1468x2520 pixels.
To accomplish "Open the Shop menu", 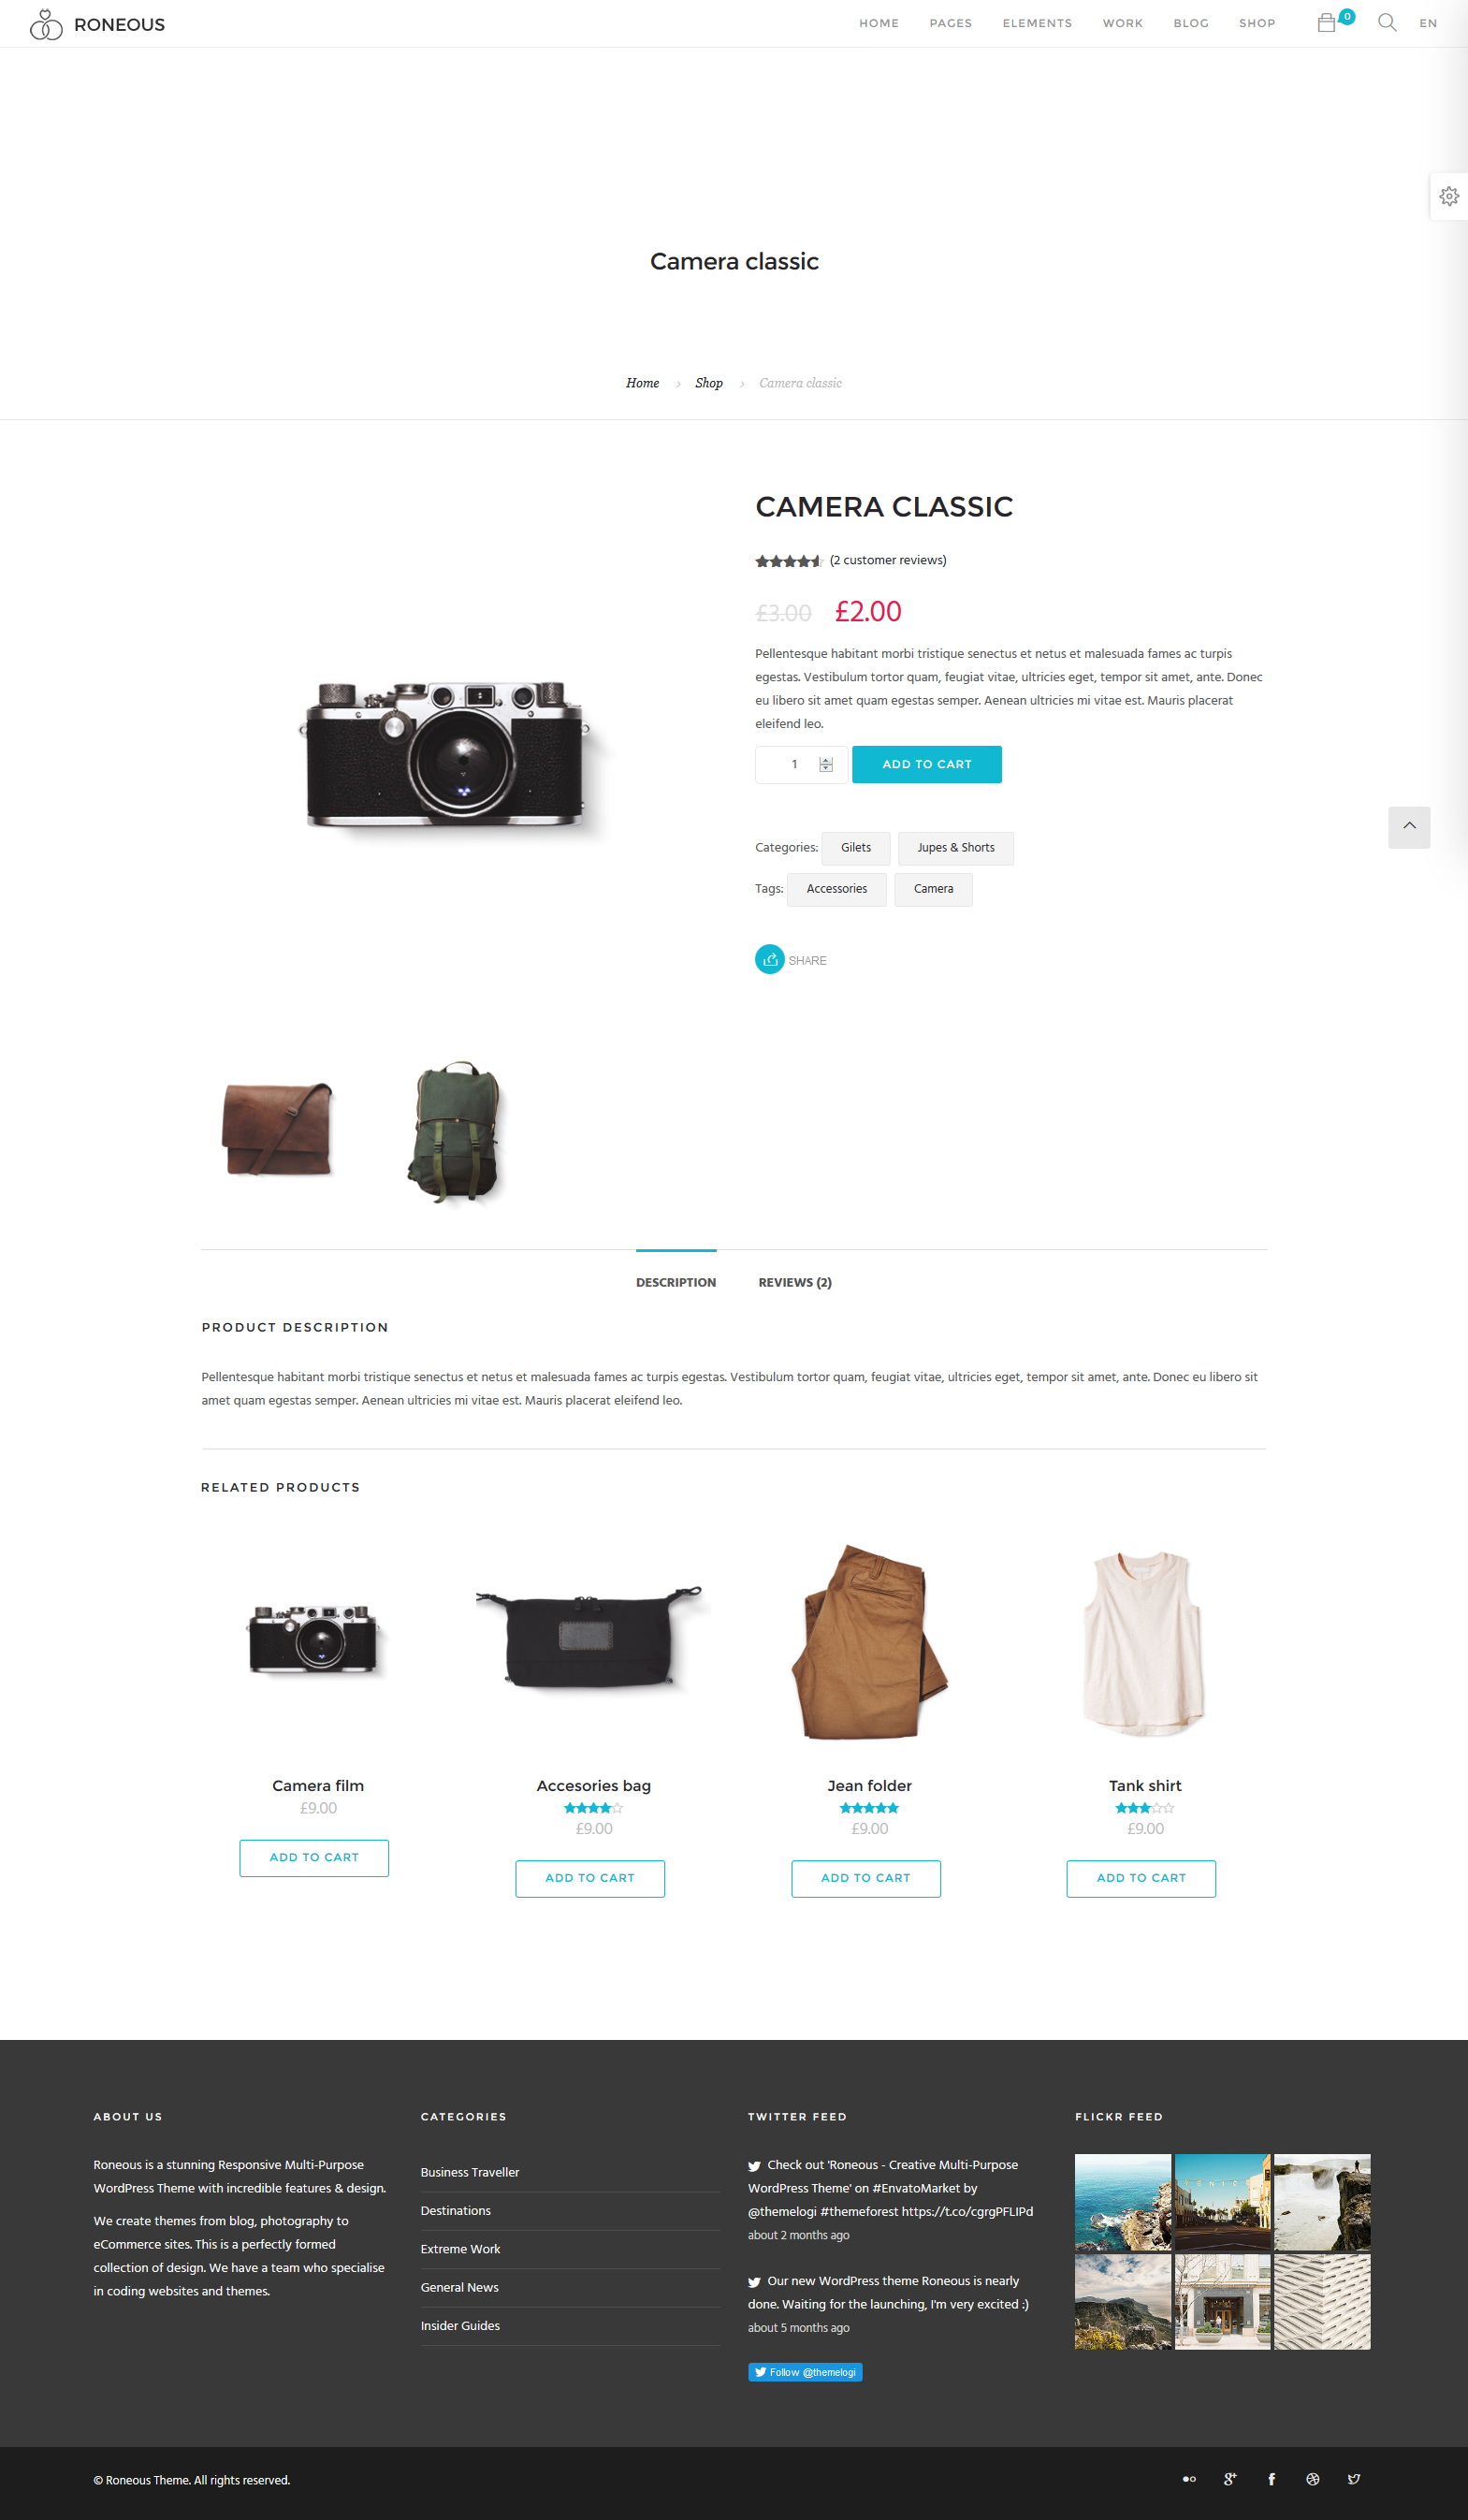I will (1257, 23).
